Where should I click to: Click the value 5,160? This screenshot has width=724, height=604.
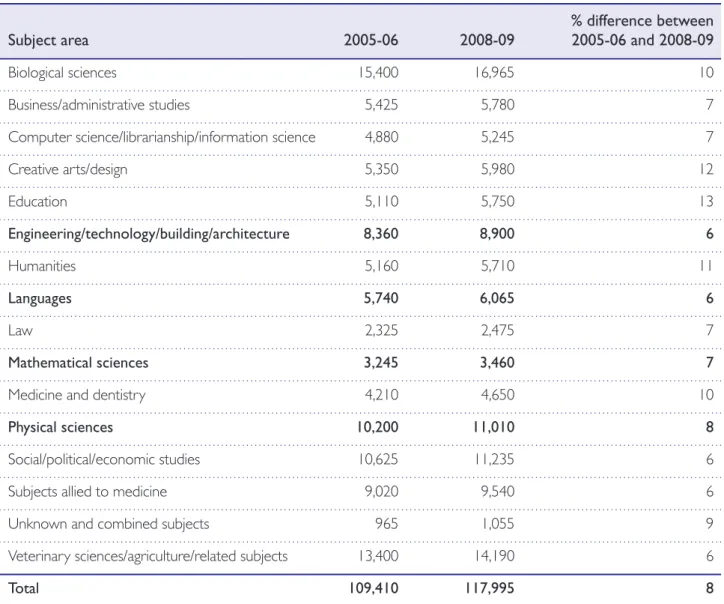point(381,266)
